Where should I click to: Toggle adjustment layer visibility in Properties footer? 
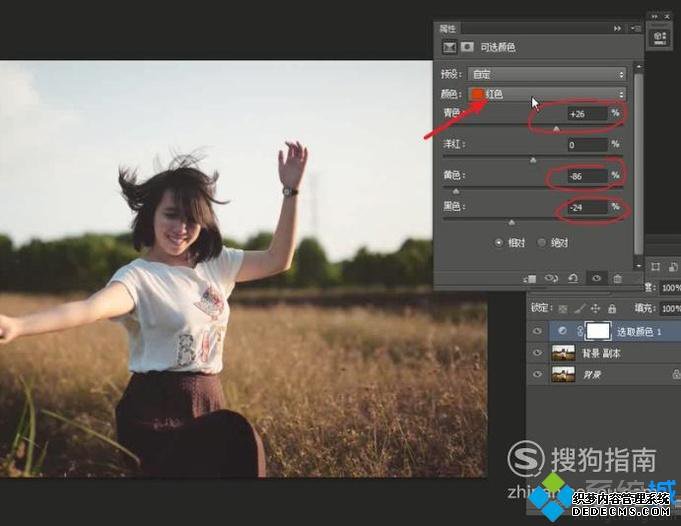click(596, 279)
